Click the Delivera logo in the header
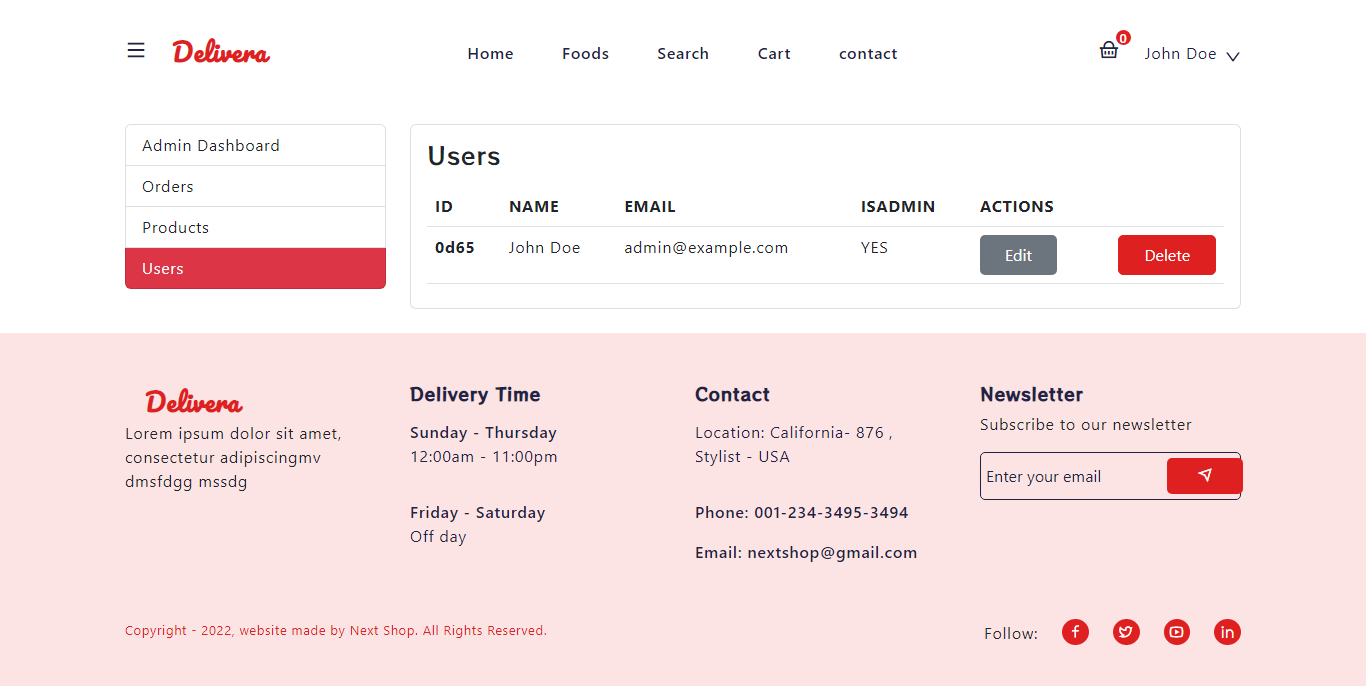Viewport: 1366px width, 686px height. 220,52
